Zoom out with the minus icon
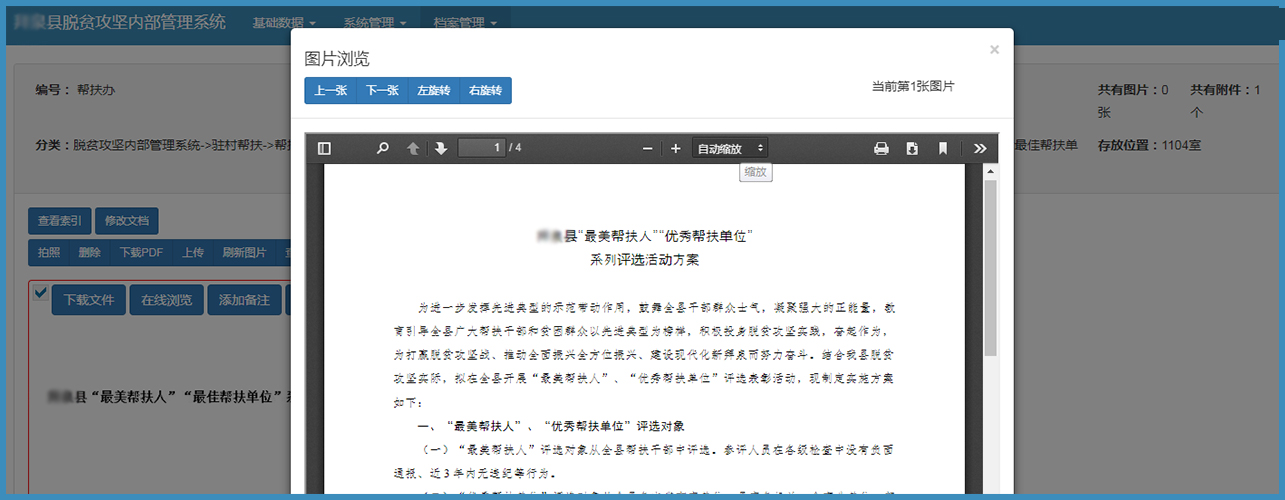The image size is (1285, 500). [647, 148]
